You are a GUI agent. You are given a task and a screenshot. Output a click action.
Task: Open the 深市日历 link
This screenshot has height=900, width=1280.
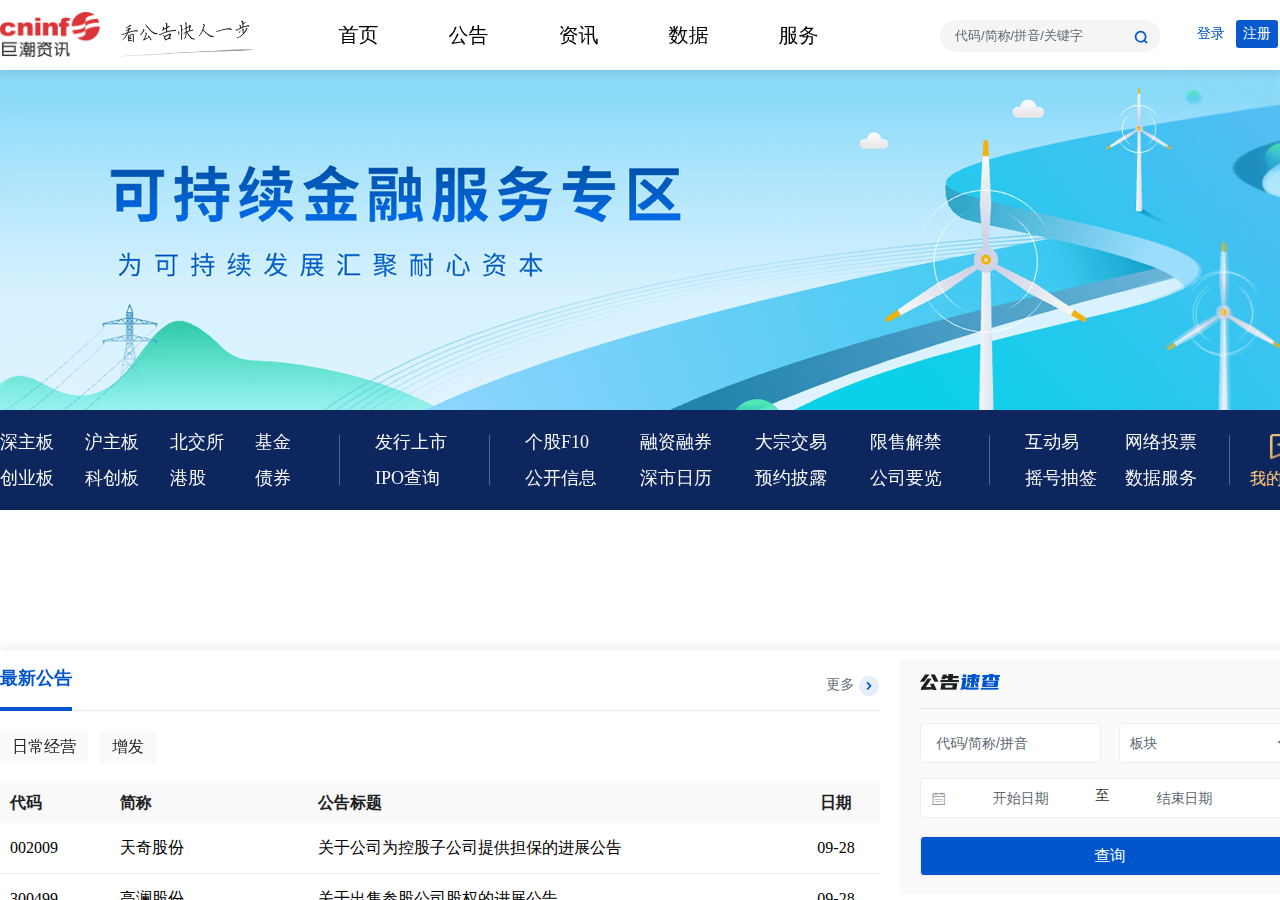pyautogui.click(x=676, y=478)
